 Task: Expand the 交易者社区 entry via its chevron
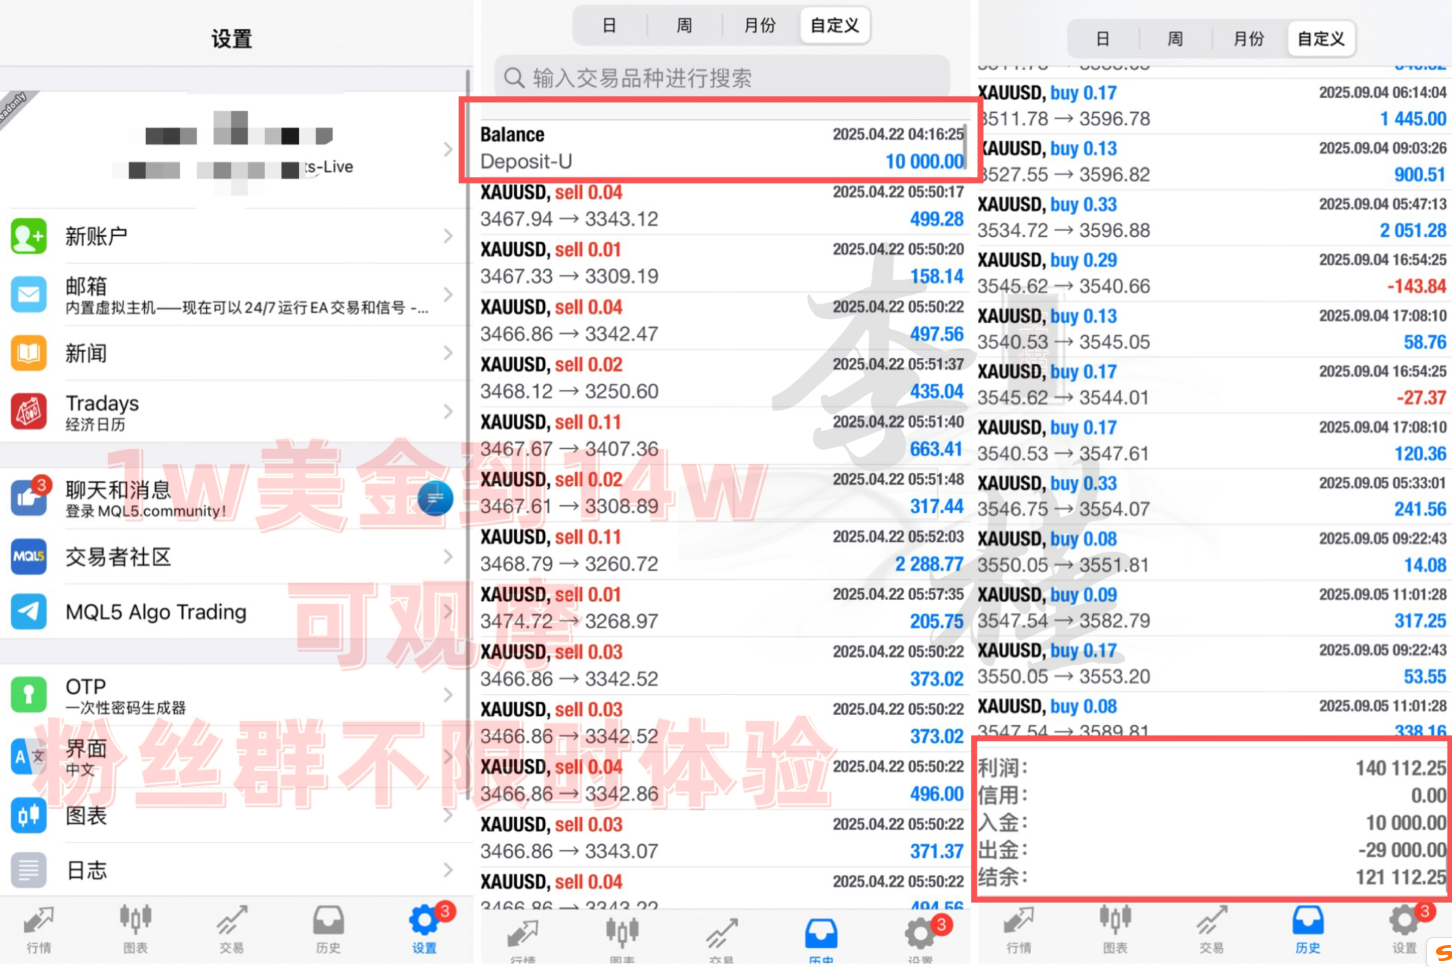click(x=447, y=557)
